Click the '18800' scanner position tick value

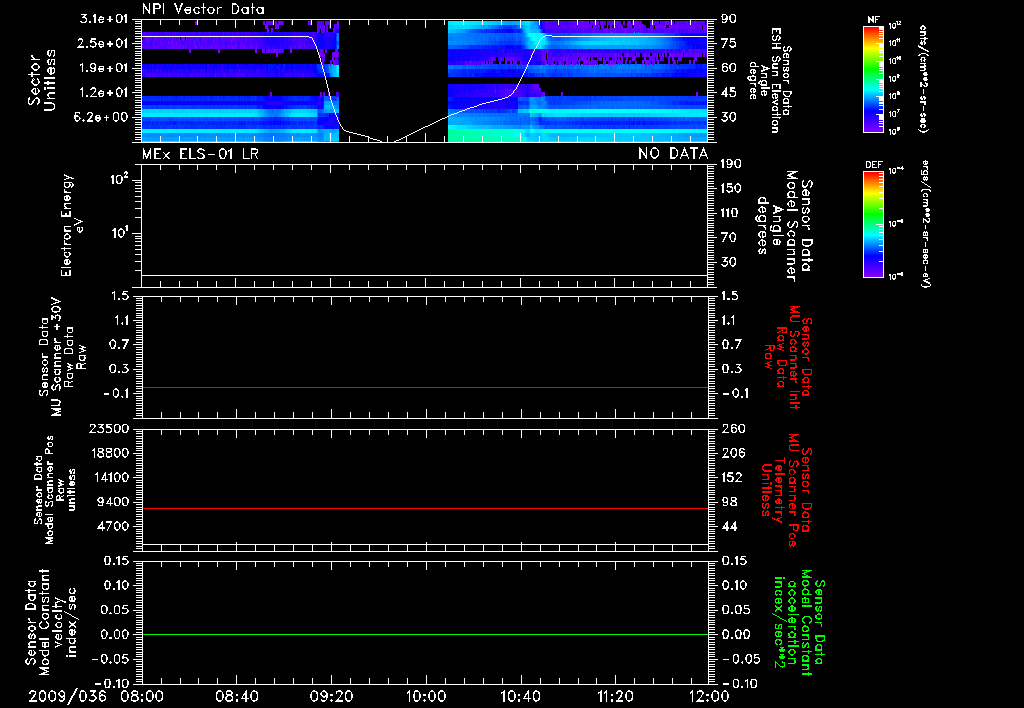pyautogui.click(x=108, y=453)
